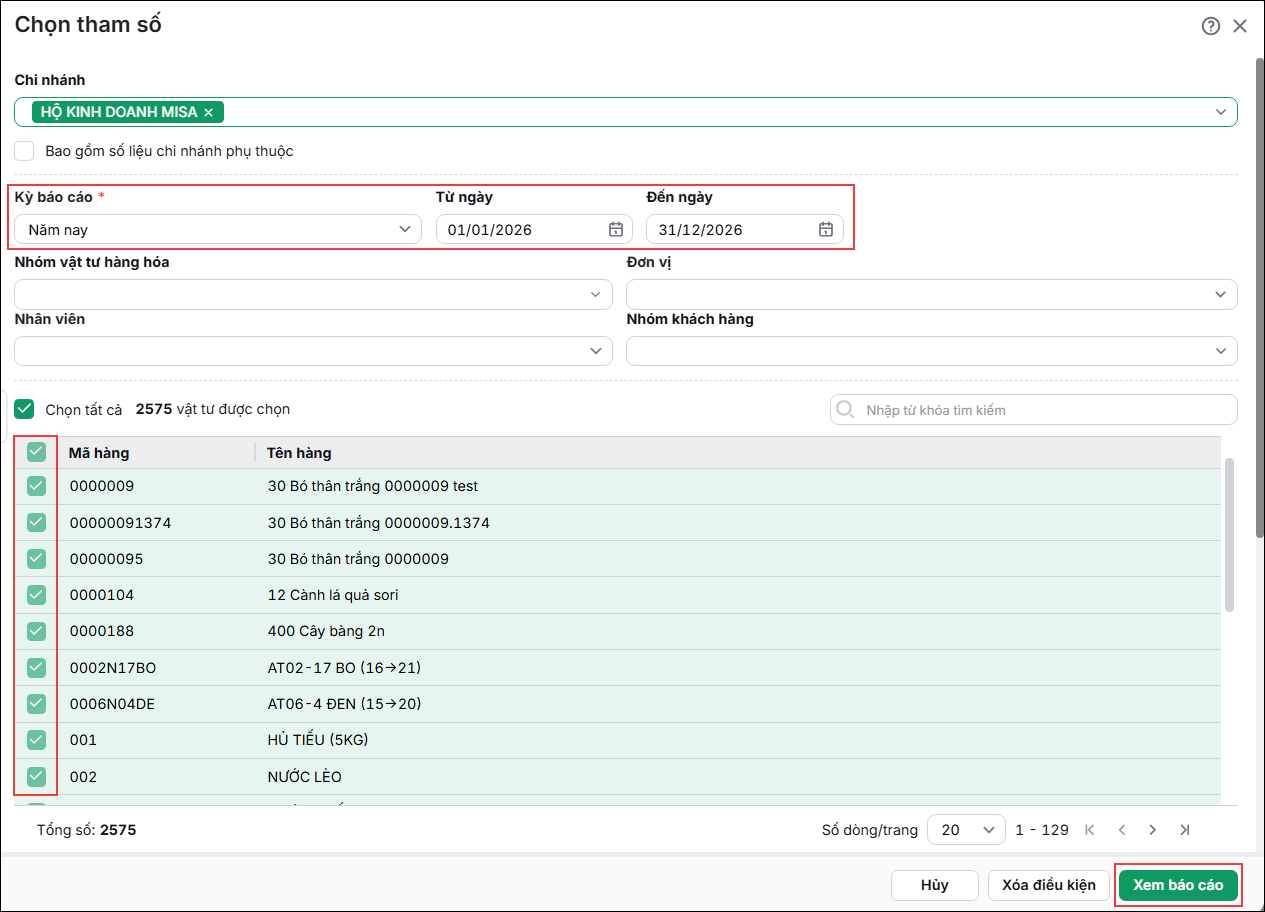This screenshot has width=1265, height=912.
Task: Open the Nhóm khách hàng dropdown
Action: pyautogui.click(x=932, y=351)
